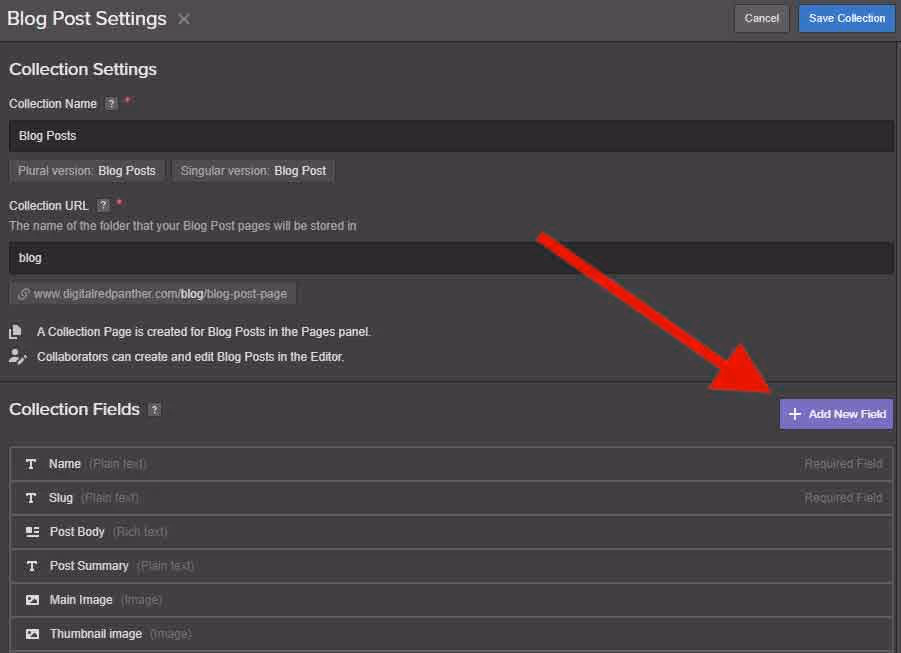Viewport: 901px width, 653px height.
Task: Open the Collection Fields help tooltip
Action: point(153,409)
